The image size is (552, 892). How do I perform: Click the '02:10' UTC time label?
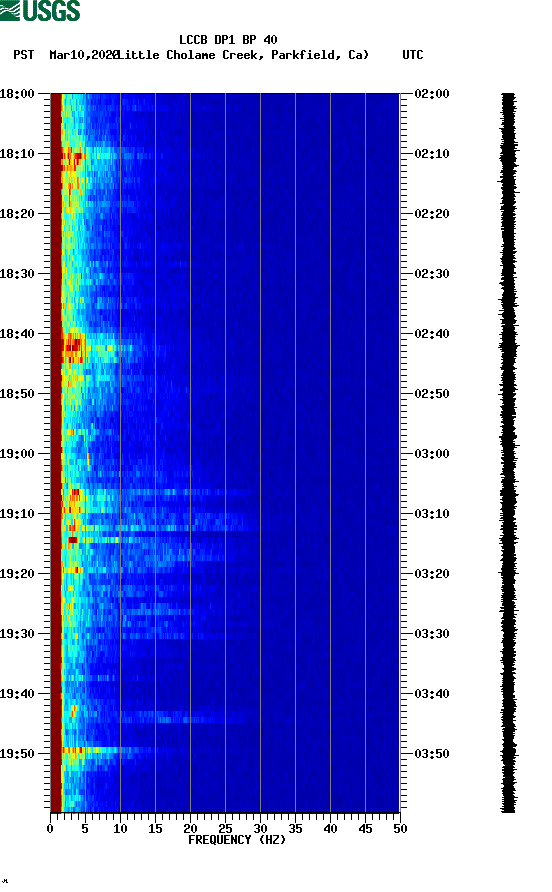(x=432, y=154)
